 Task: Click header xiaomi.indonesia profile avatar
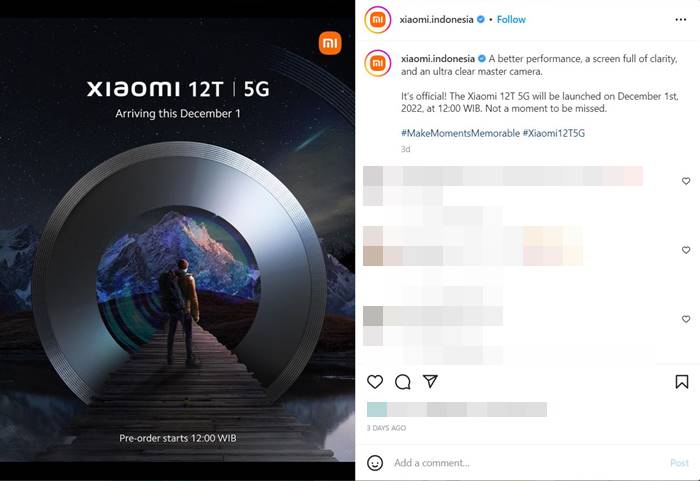pyautogui.click(x=378, y=20)
